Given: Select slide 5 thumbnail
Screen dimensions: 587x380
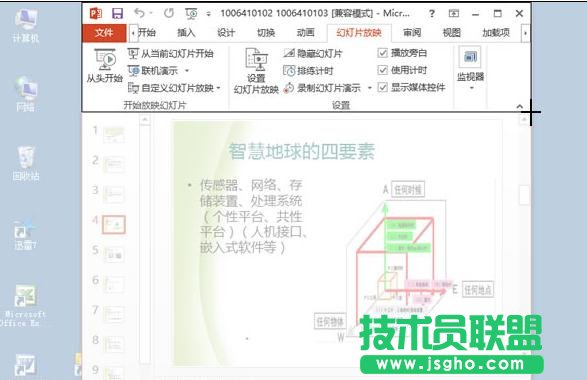Looking at the screenshot, I should (114, 255).
